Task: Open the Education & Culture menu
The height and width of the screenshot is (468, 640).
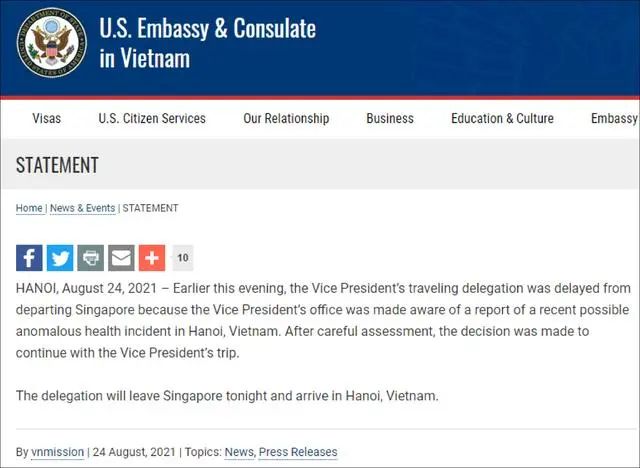Action: click(x=502, y=118)
